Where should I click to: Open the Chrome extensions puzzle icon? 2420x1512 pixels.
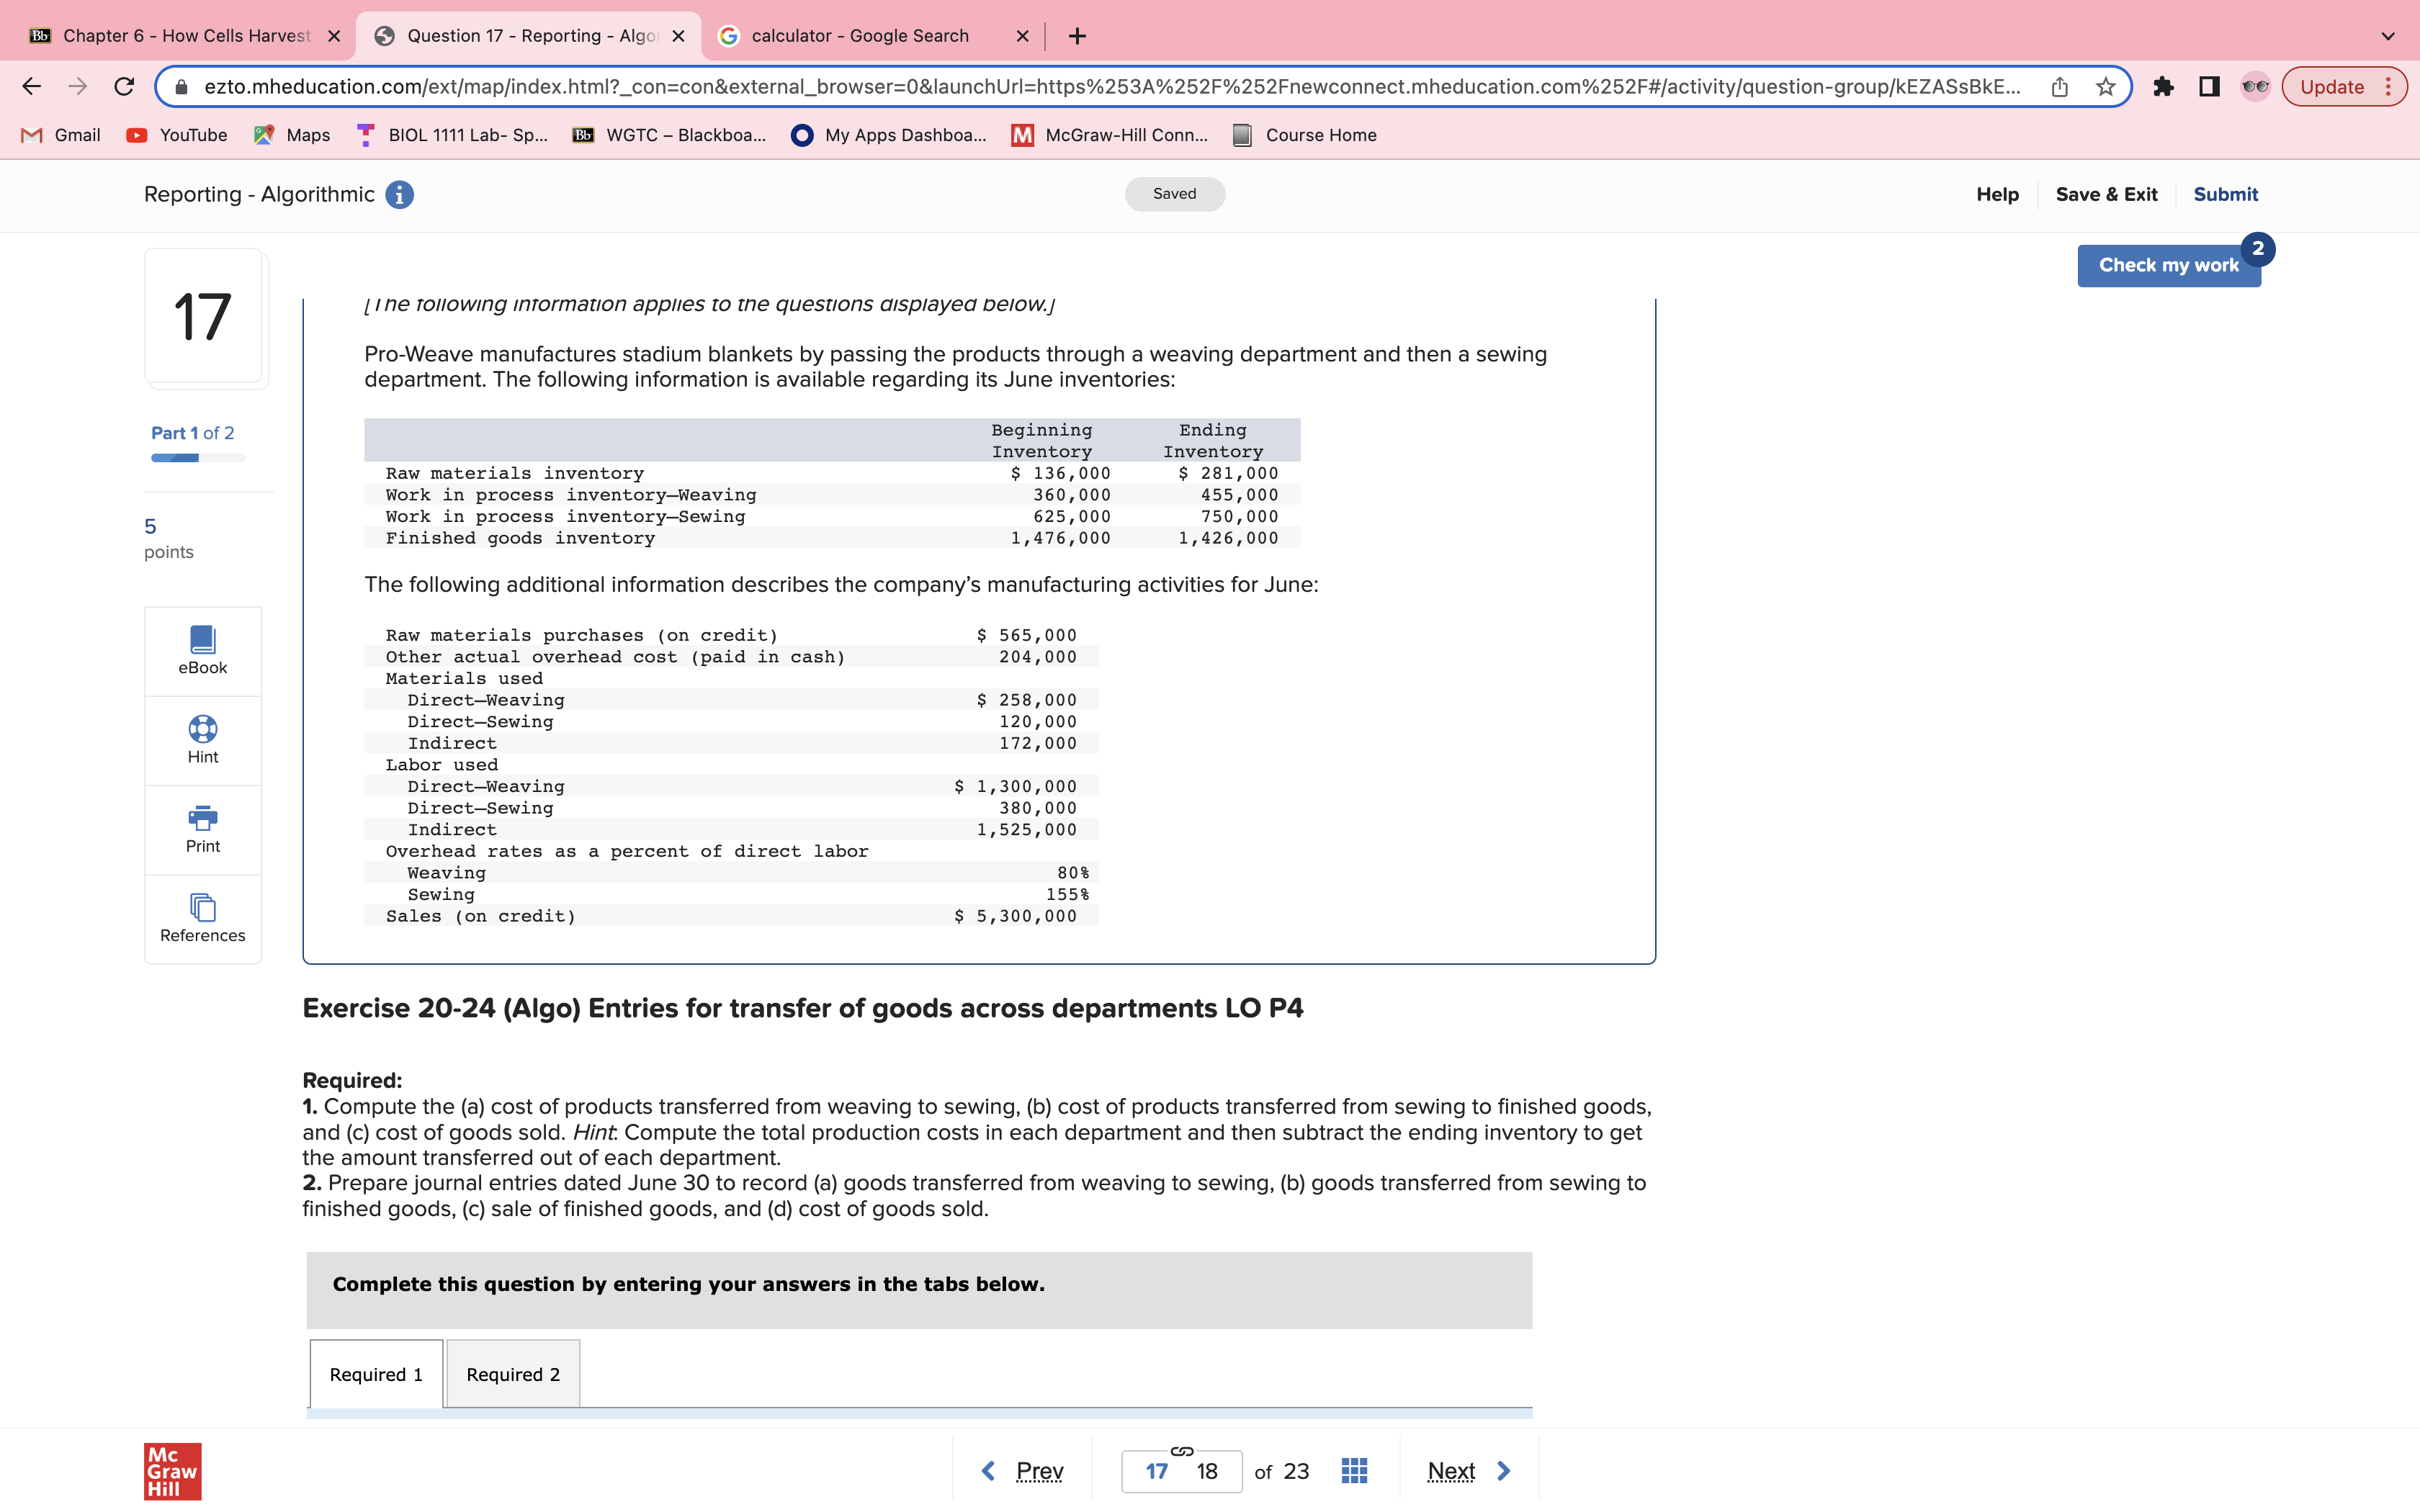point(2163,87)
